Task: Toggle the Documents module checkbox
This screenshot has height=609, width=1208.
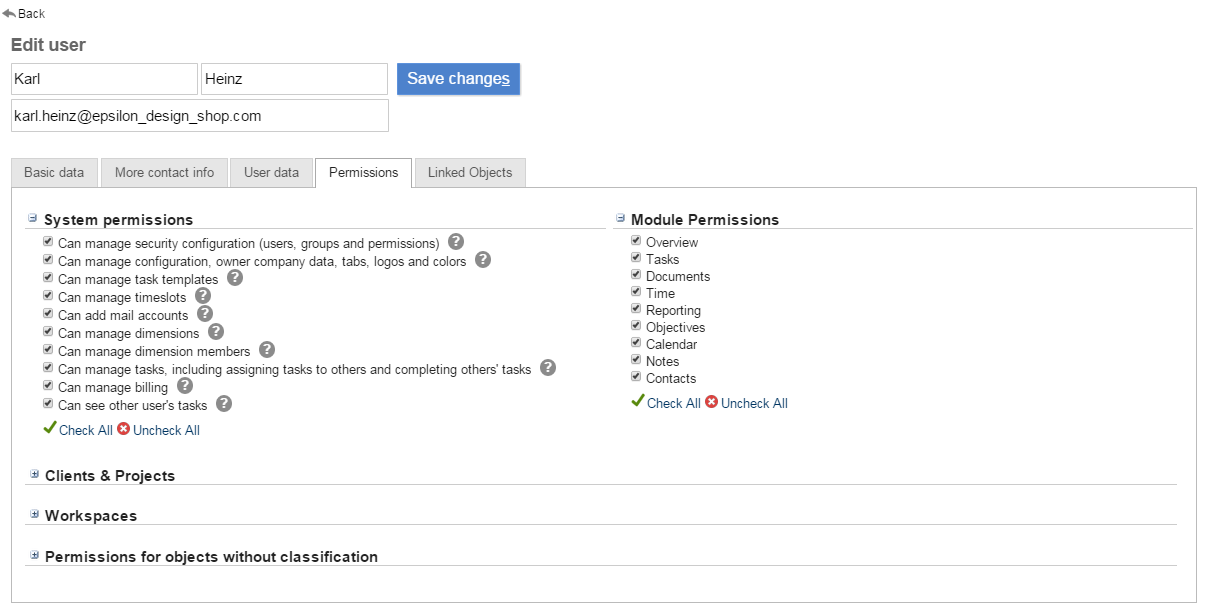Action: (636, 275)
